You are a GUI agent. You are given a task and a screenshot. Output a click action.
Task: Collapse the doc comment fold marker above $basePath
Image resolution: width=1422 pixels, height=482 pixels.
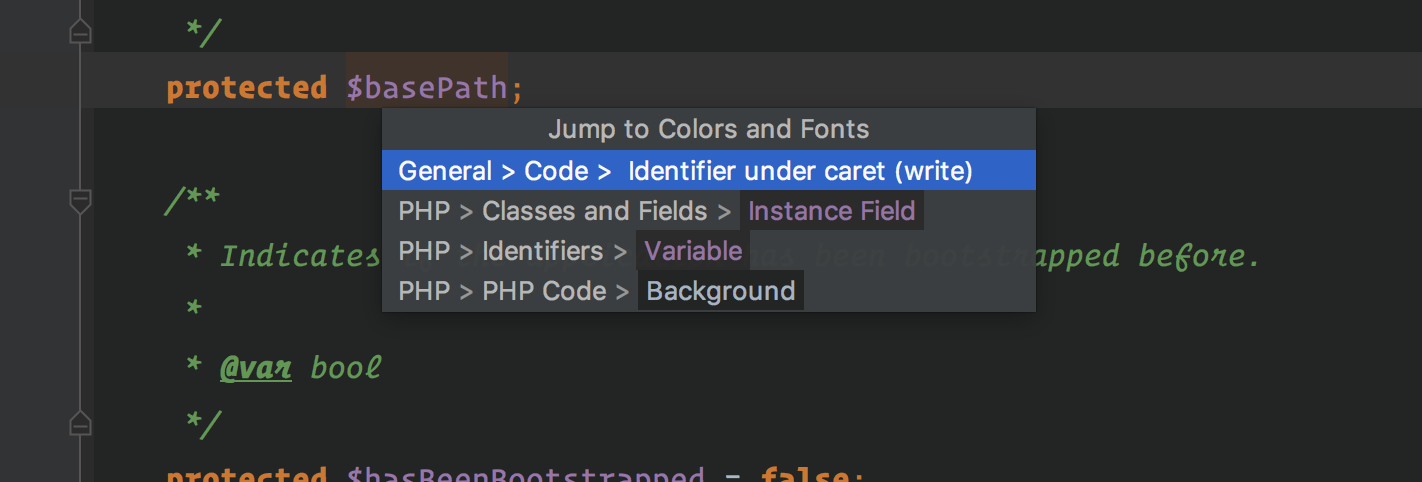point(80,33)
